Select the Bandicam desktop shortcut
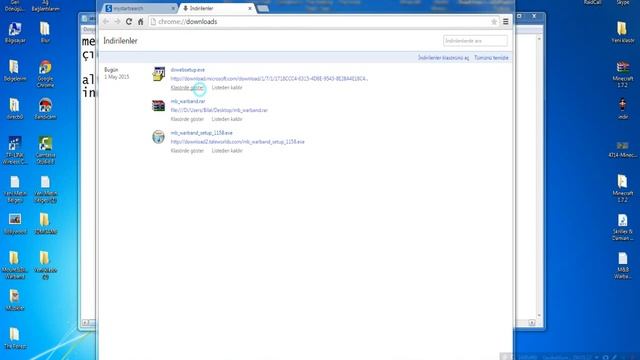 (x=45, y=109)
